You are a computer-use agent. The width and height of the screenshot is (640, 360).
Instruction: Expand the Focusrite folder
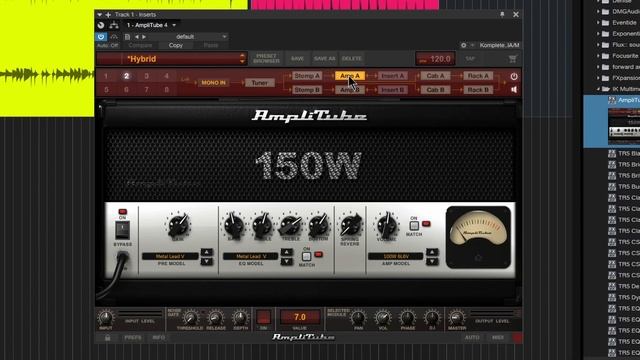(598, 56)
